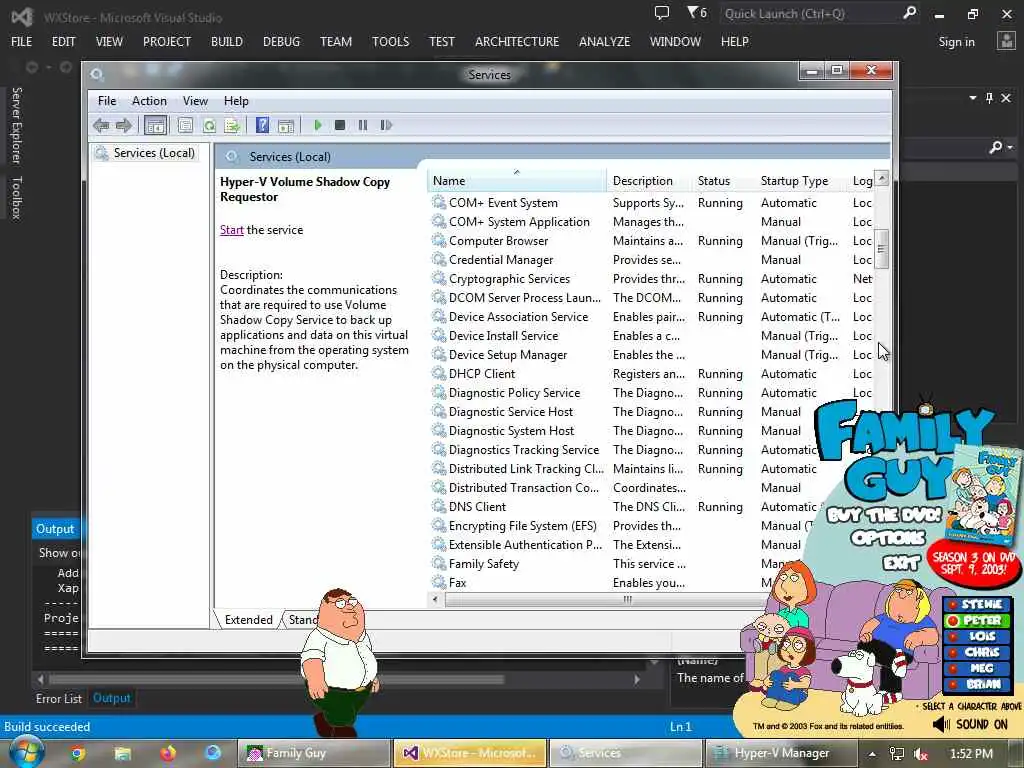The image size is (1024, 768).
Task: Click the blue Help question-mark icon
Action: pyautogui.click(x=262, y=125)
